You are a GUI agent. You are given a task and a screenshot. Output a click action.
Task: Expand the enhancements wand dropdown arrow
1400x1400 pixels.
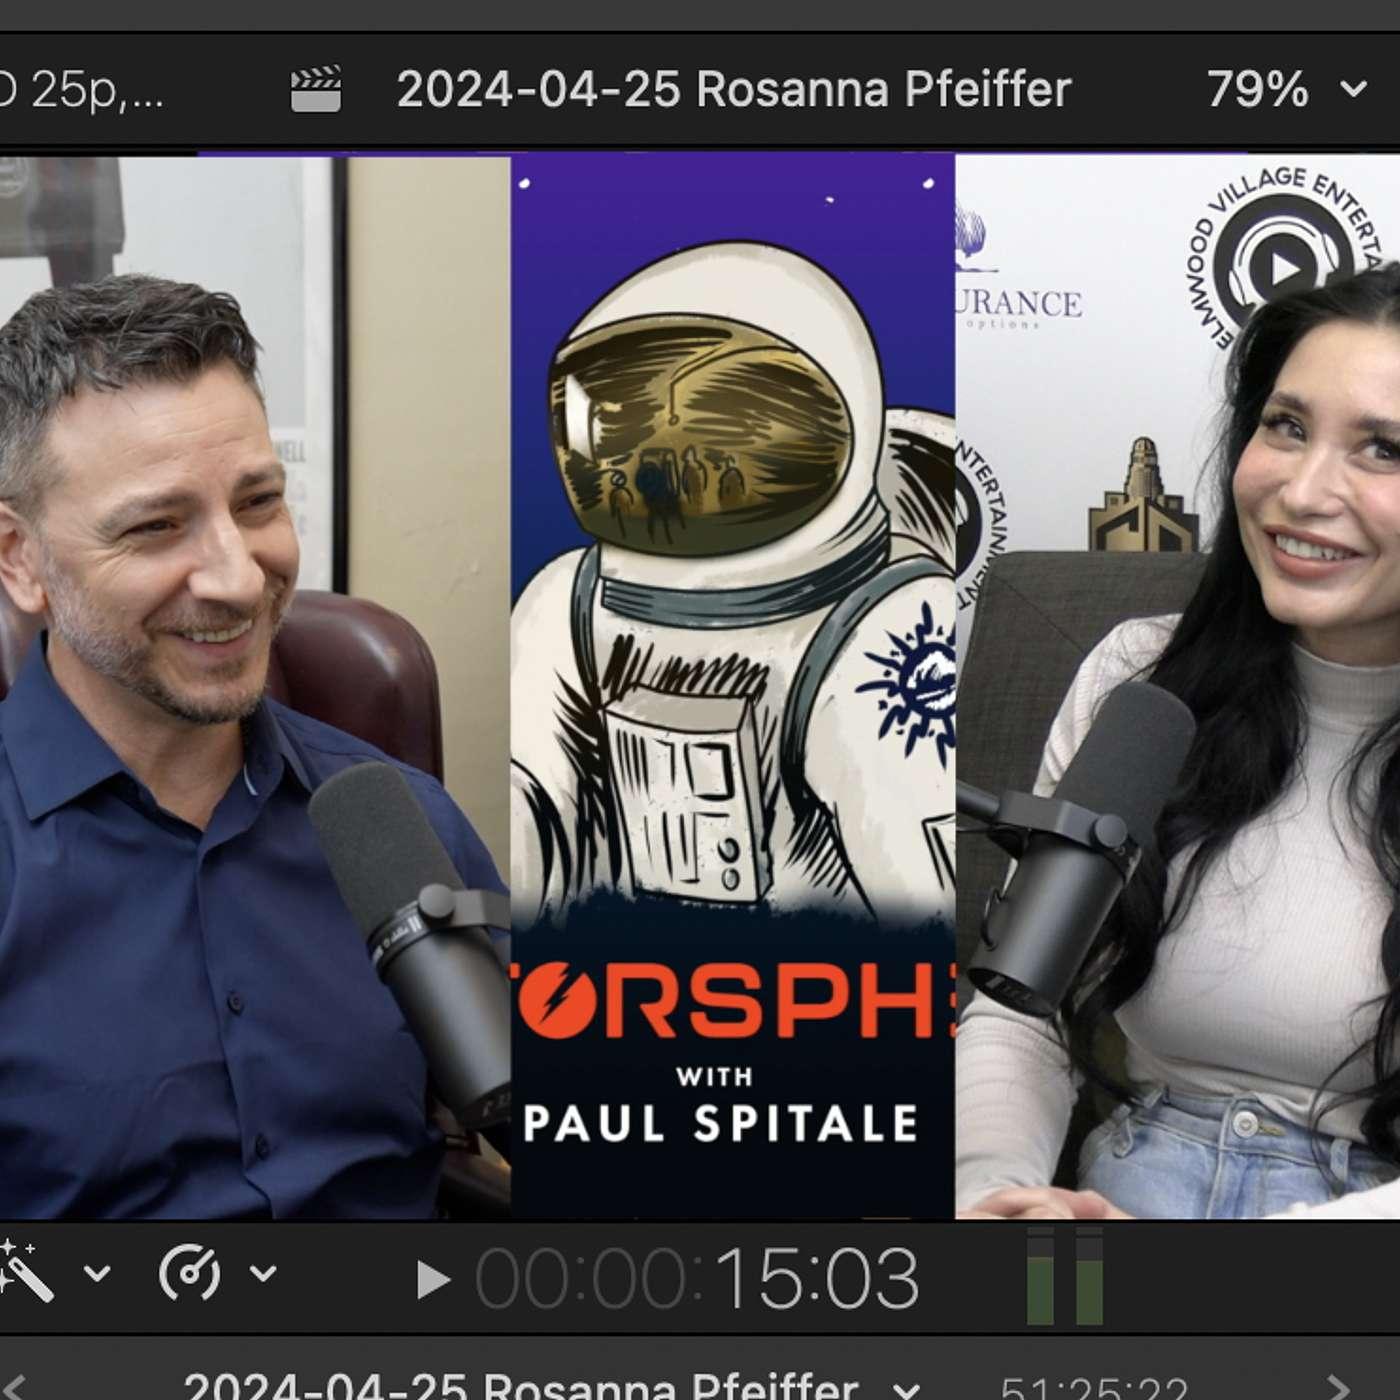tap(97, 1273)
